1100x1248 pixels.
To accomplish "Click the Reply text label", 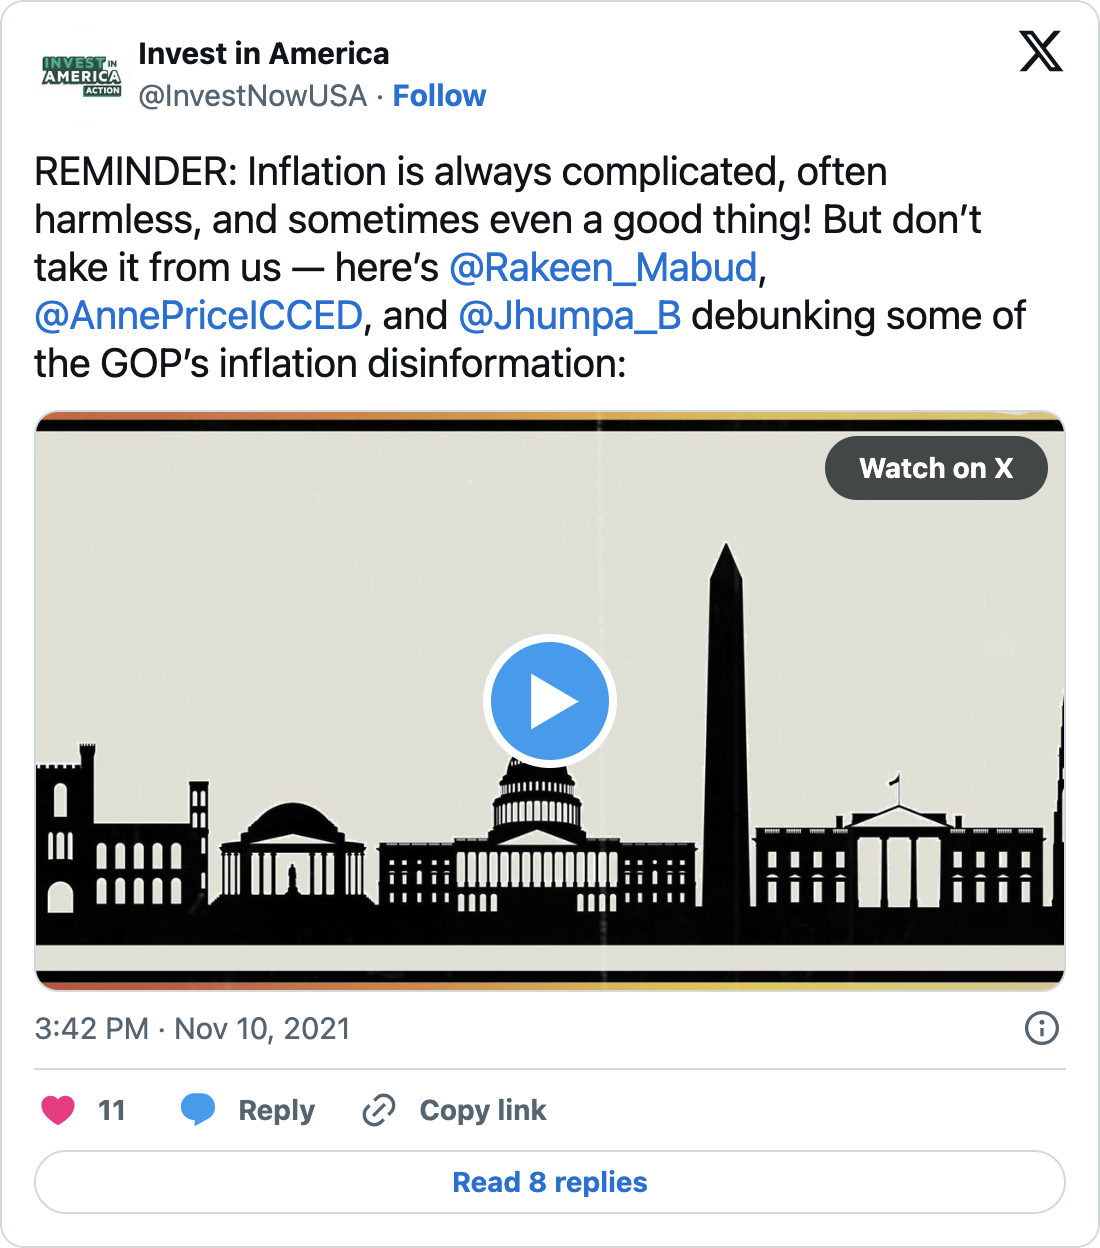I will [276, 1110].
